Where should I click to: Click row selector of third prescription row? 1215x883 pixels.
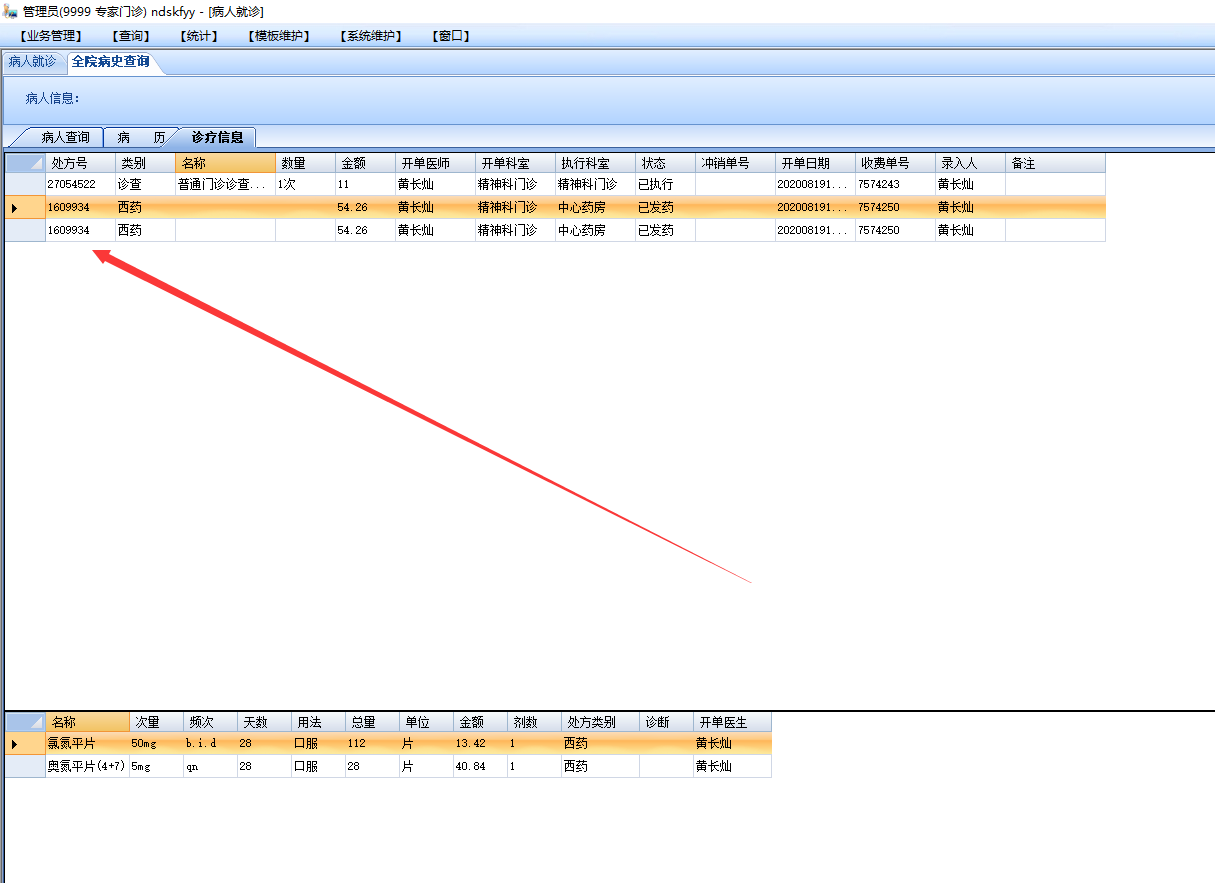coord(25,231)
